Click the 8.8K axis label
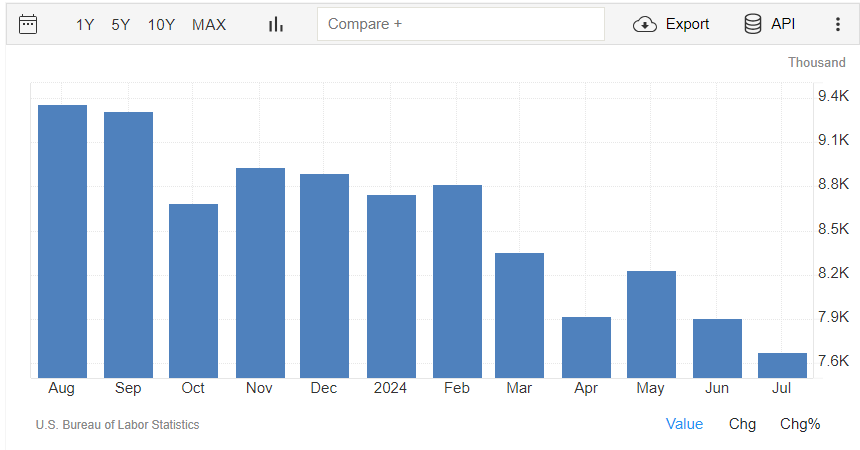Viewport: 860px width, 450px height. click(833, 184)
